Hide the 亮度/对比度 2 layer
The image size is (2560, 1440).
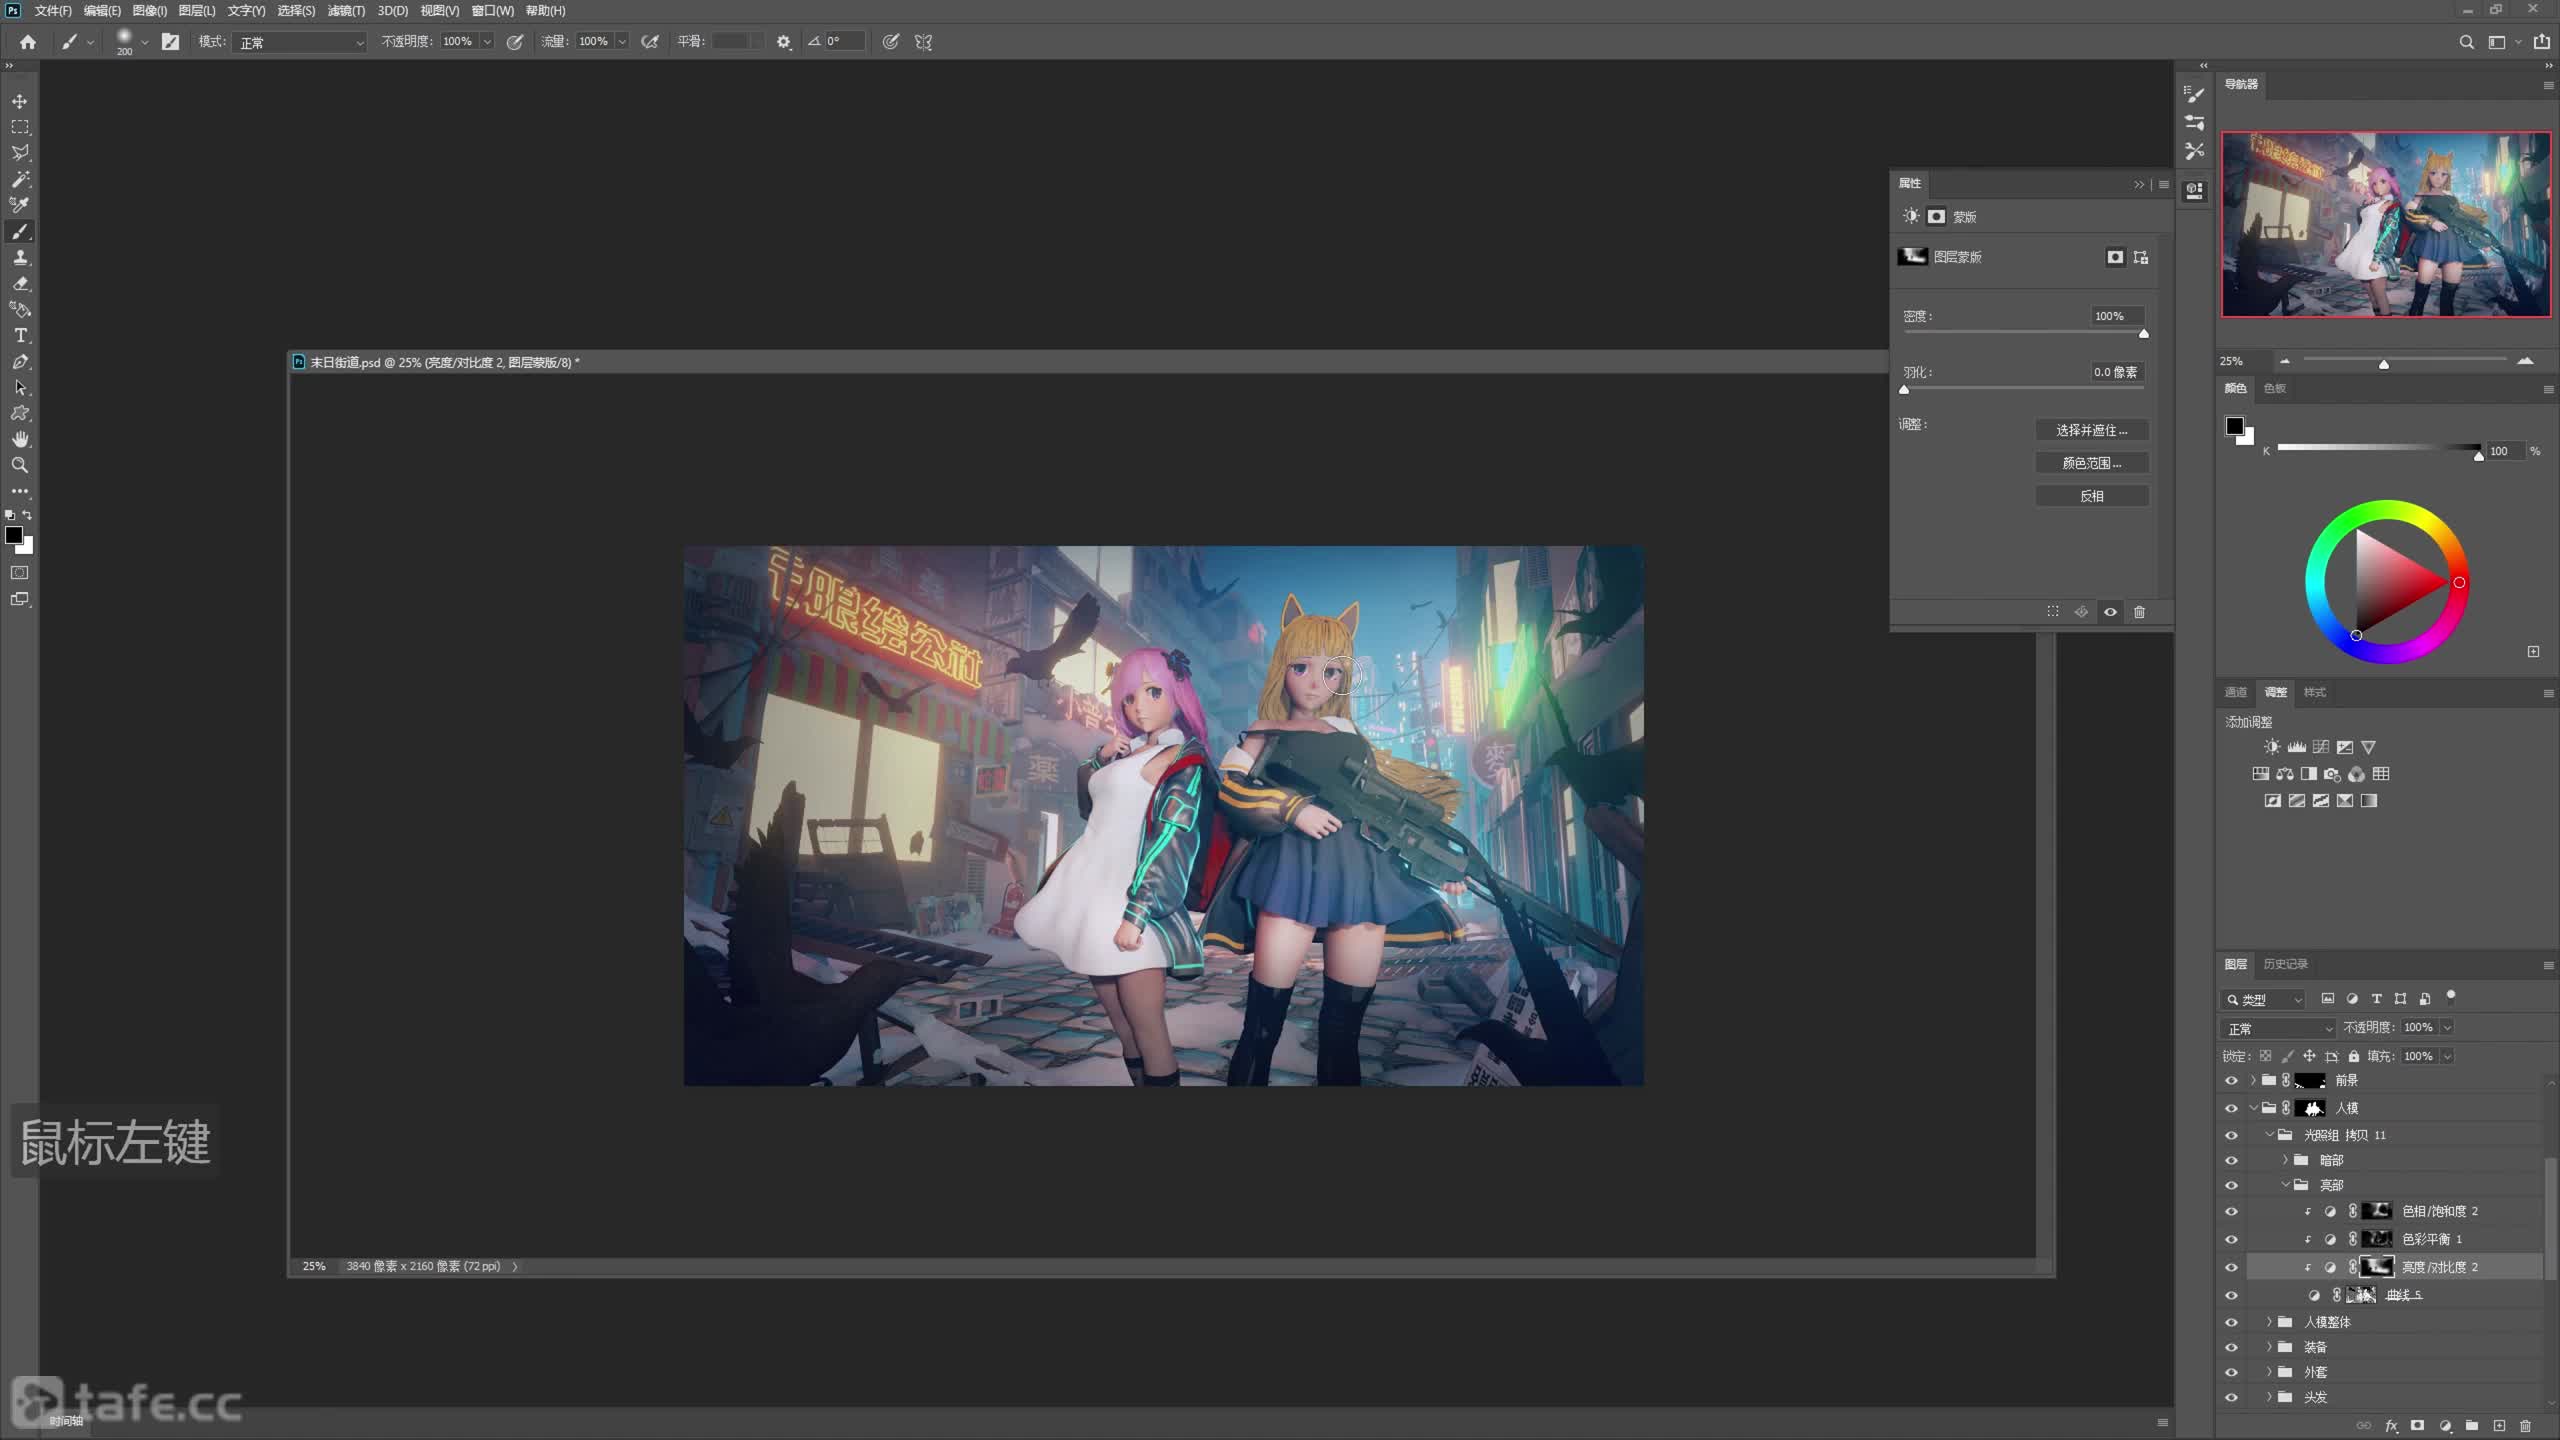pos(2231,1268)
